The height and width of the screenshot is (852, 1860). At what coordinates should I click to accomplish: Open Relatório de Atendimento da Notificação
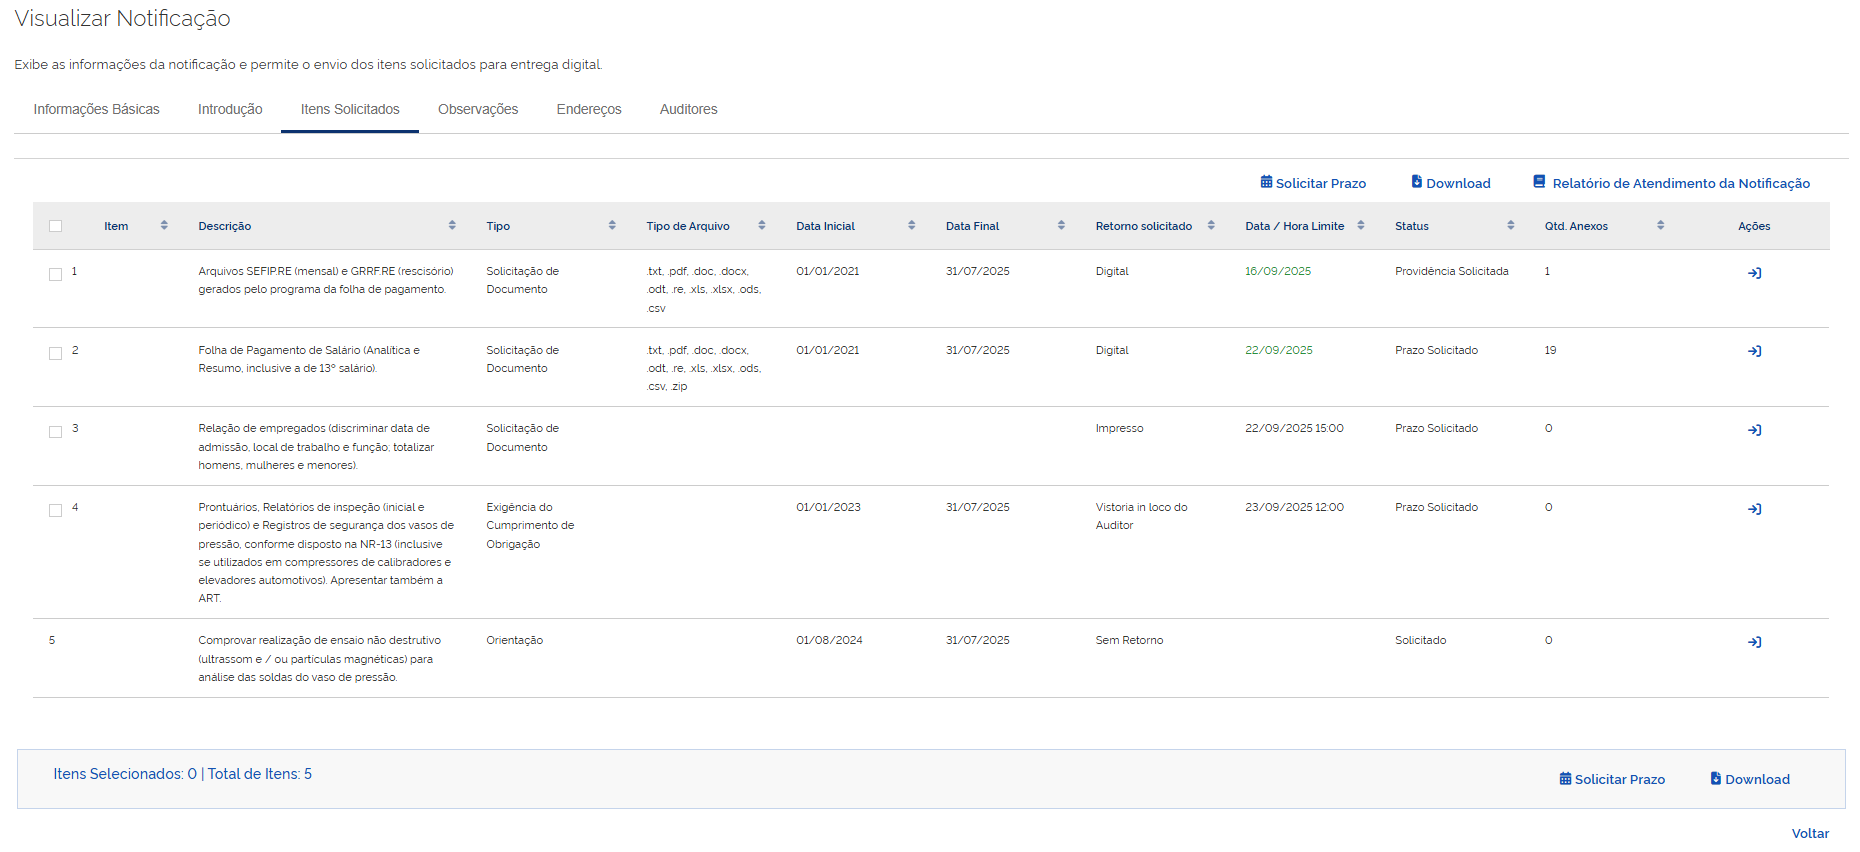point(1672,183)
